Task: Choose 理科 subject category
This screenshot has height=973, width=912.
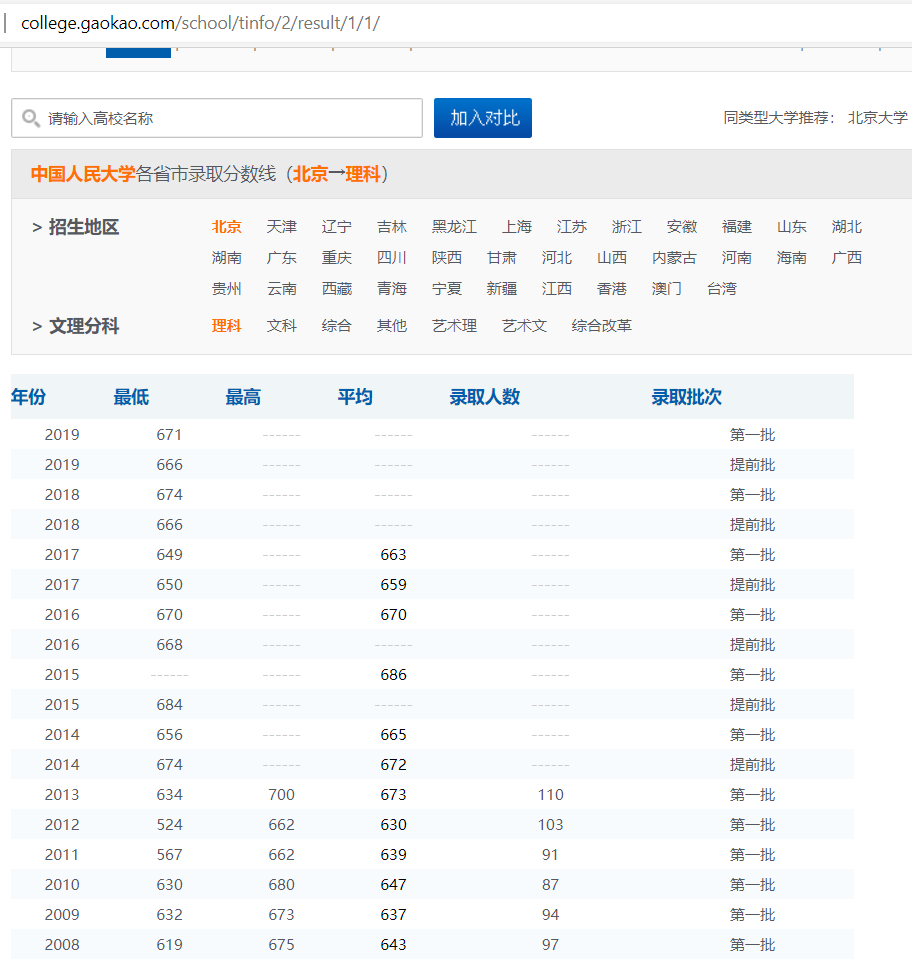Action: (x=226, y=326)
